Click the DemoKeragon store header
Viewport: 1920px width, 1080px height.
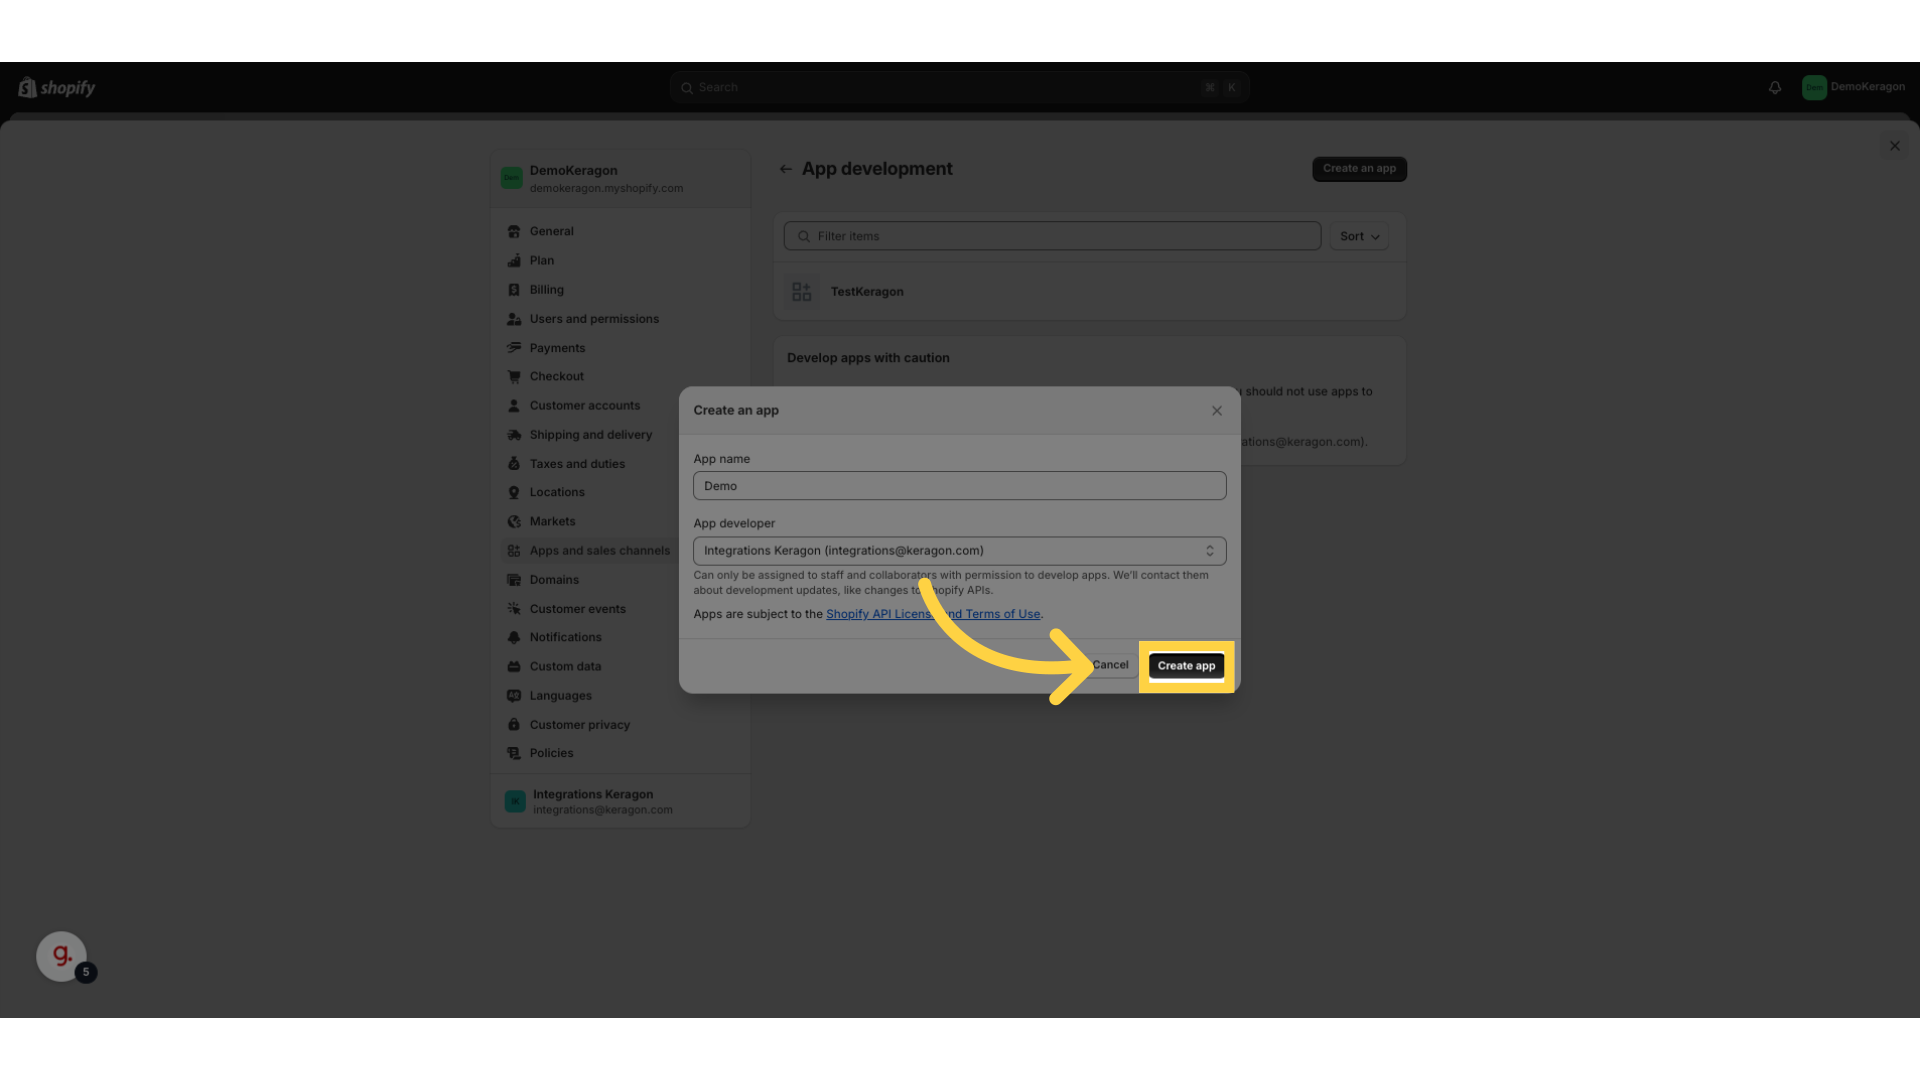pyautogui.click(x=620, y=179)
